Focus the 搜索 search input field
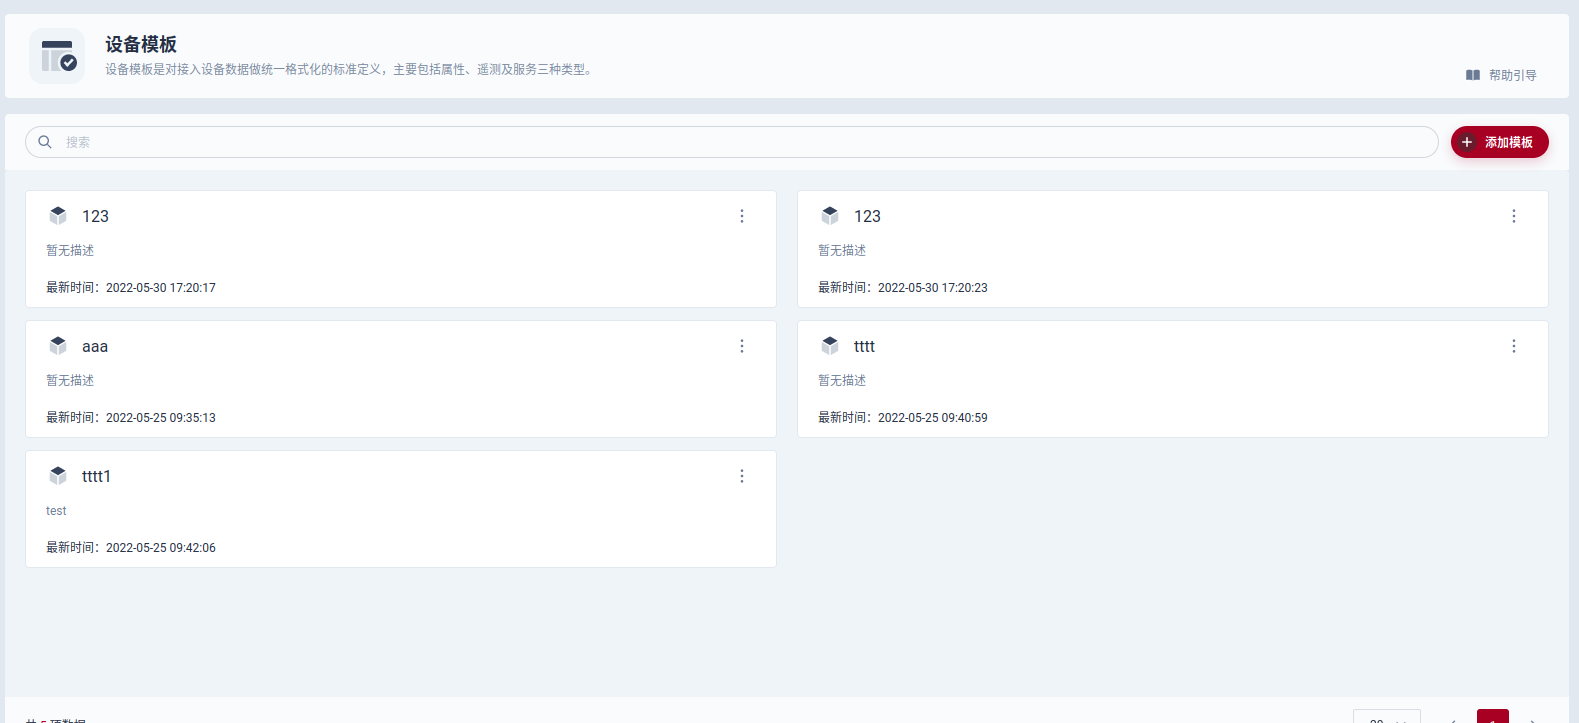This screenshot has width=1579, height=723. 740,142
